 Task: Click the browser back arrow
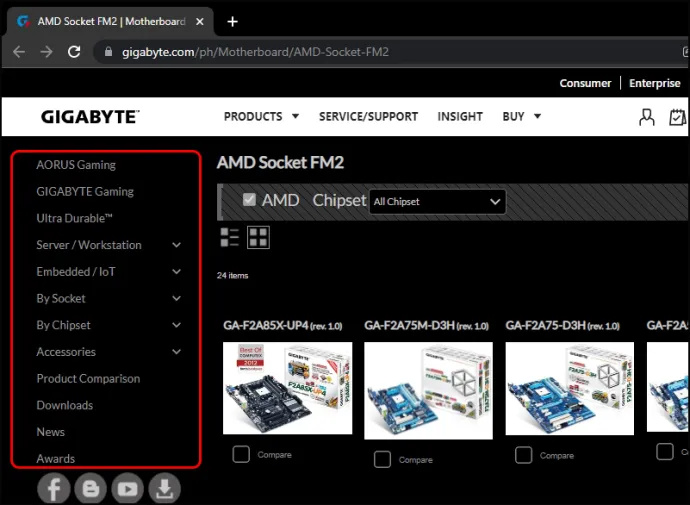[x=19, y=52]
